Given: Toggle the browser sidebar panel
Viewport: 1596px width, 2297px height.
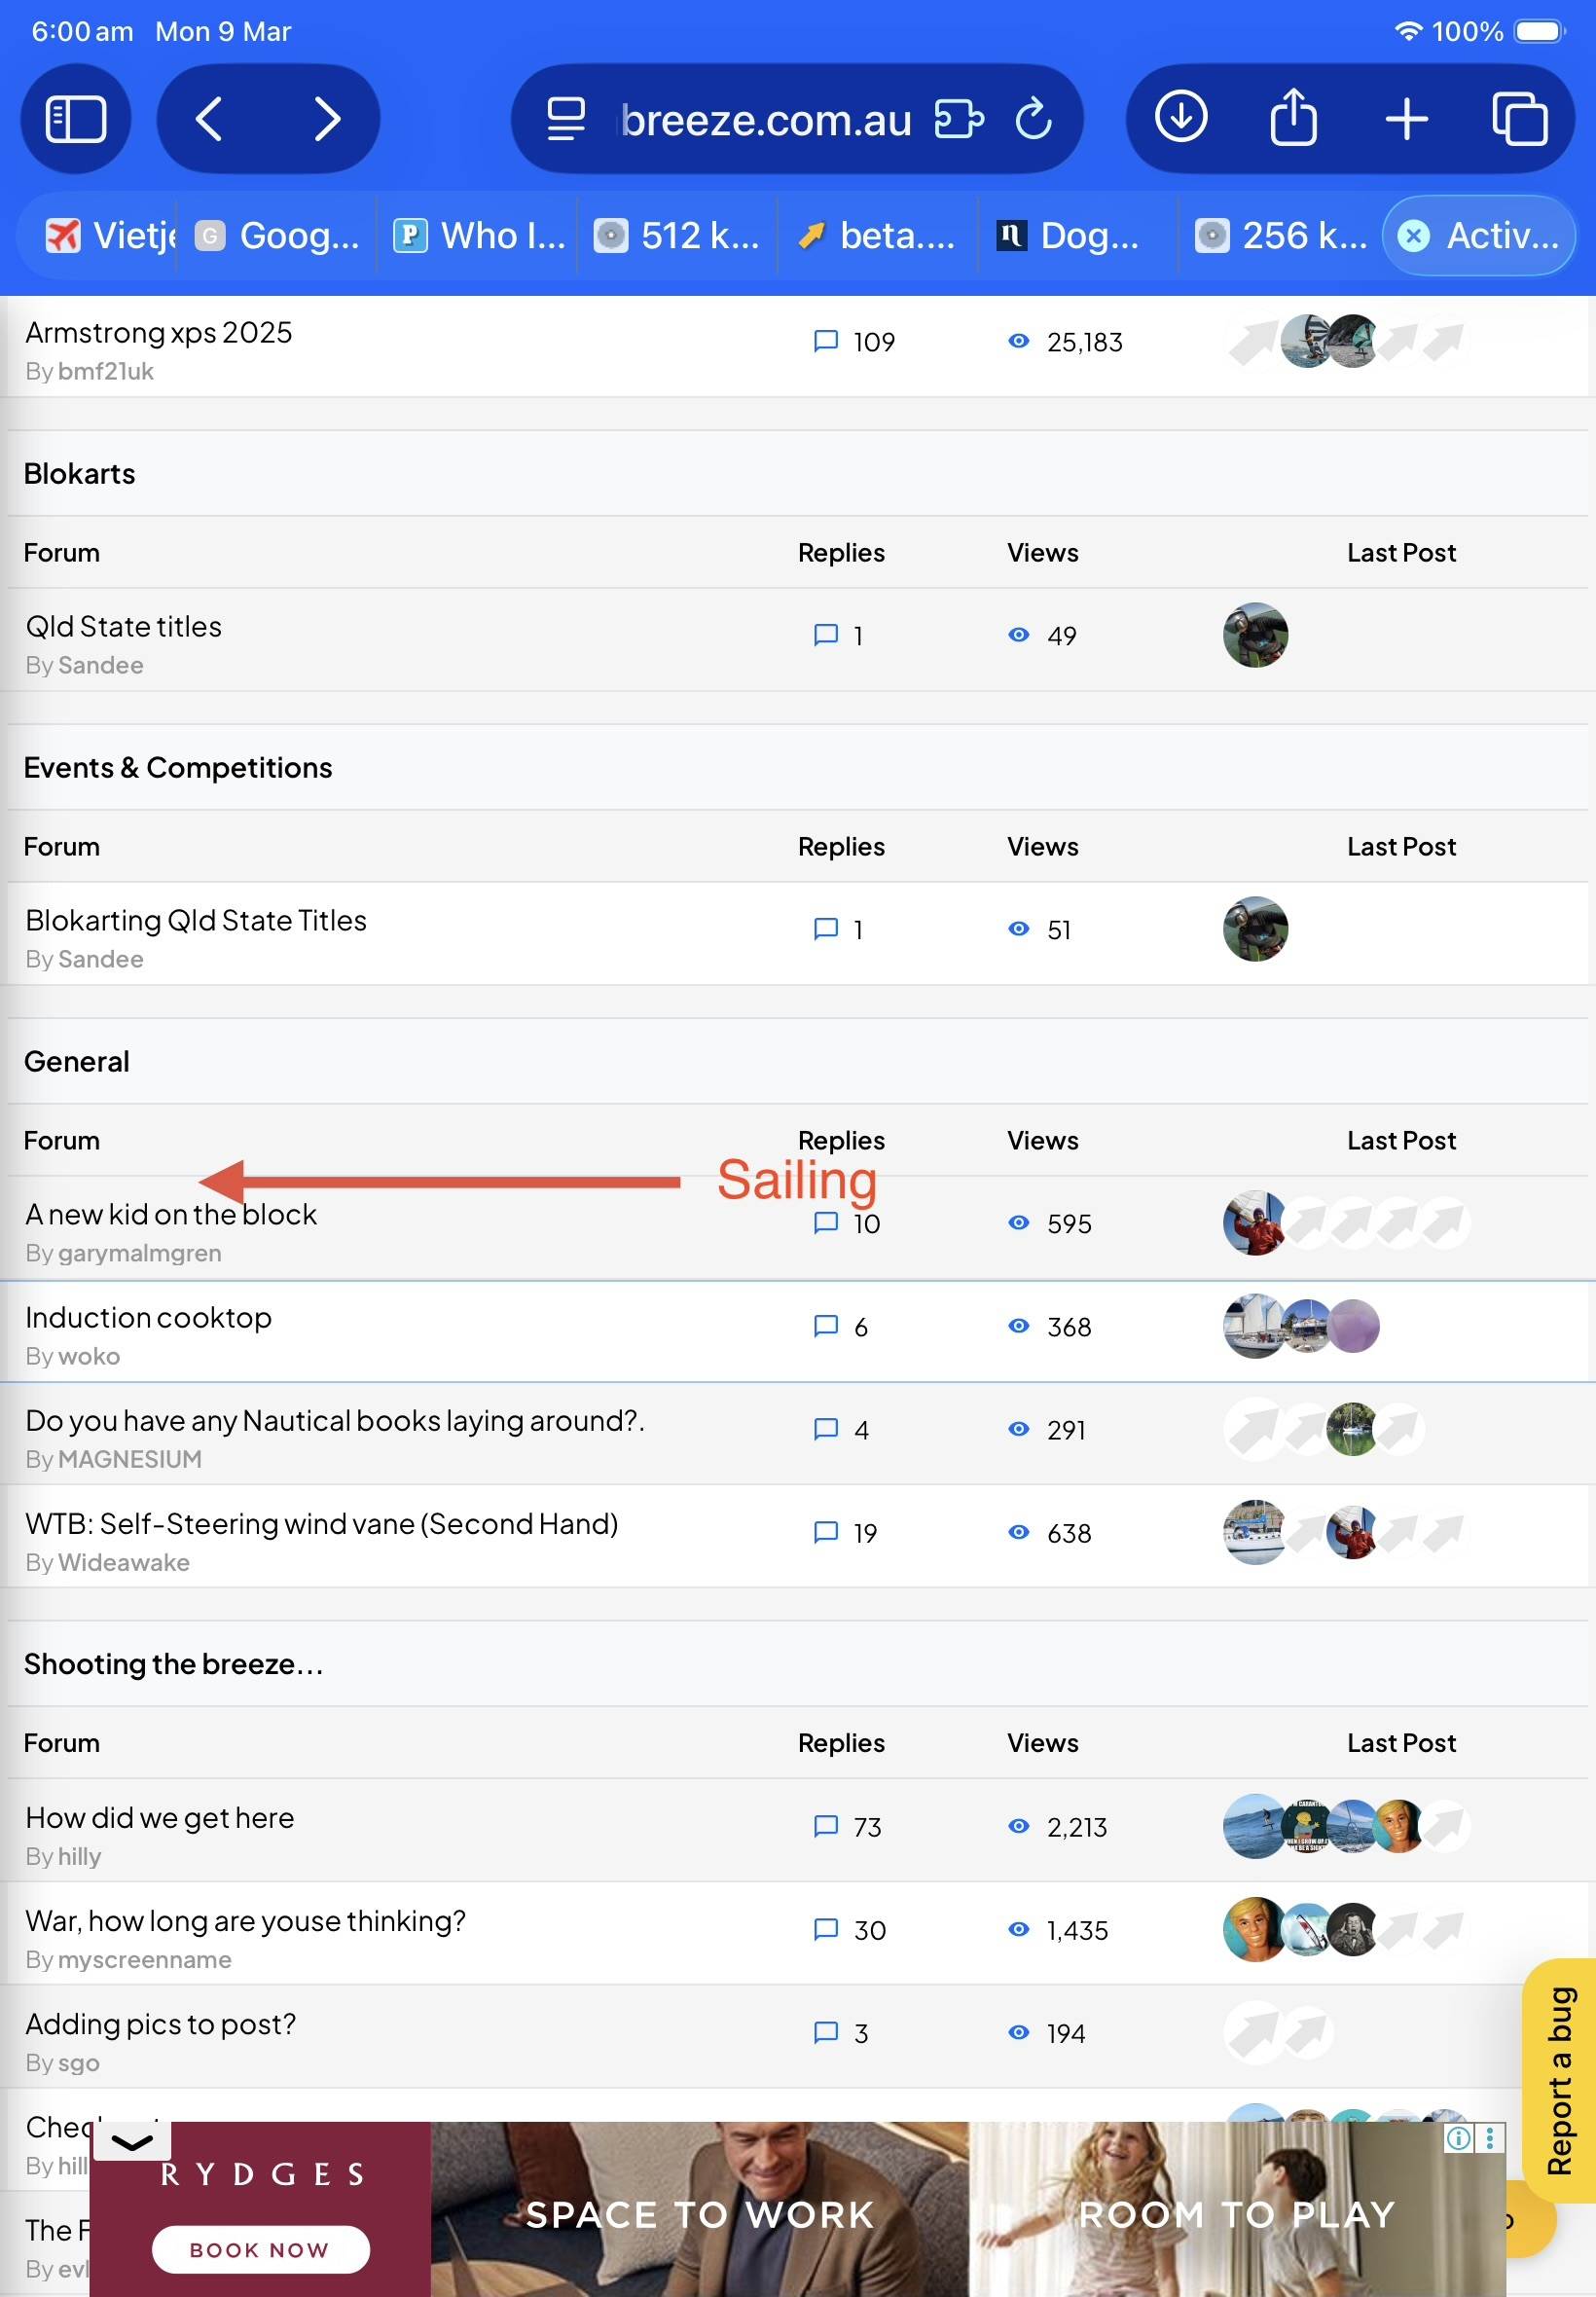Looking at the screenshot, I should pos(76,119).
